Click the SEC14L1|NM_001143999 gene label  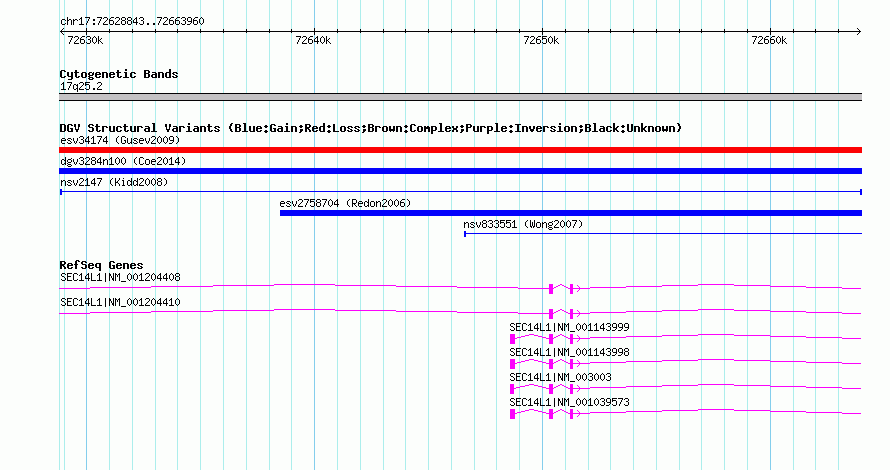pos(569,328)
